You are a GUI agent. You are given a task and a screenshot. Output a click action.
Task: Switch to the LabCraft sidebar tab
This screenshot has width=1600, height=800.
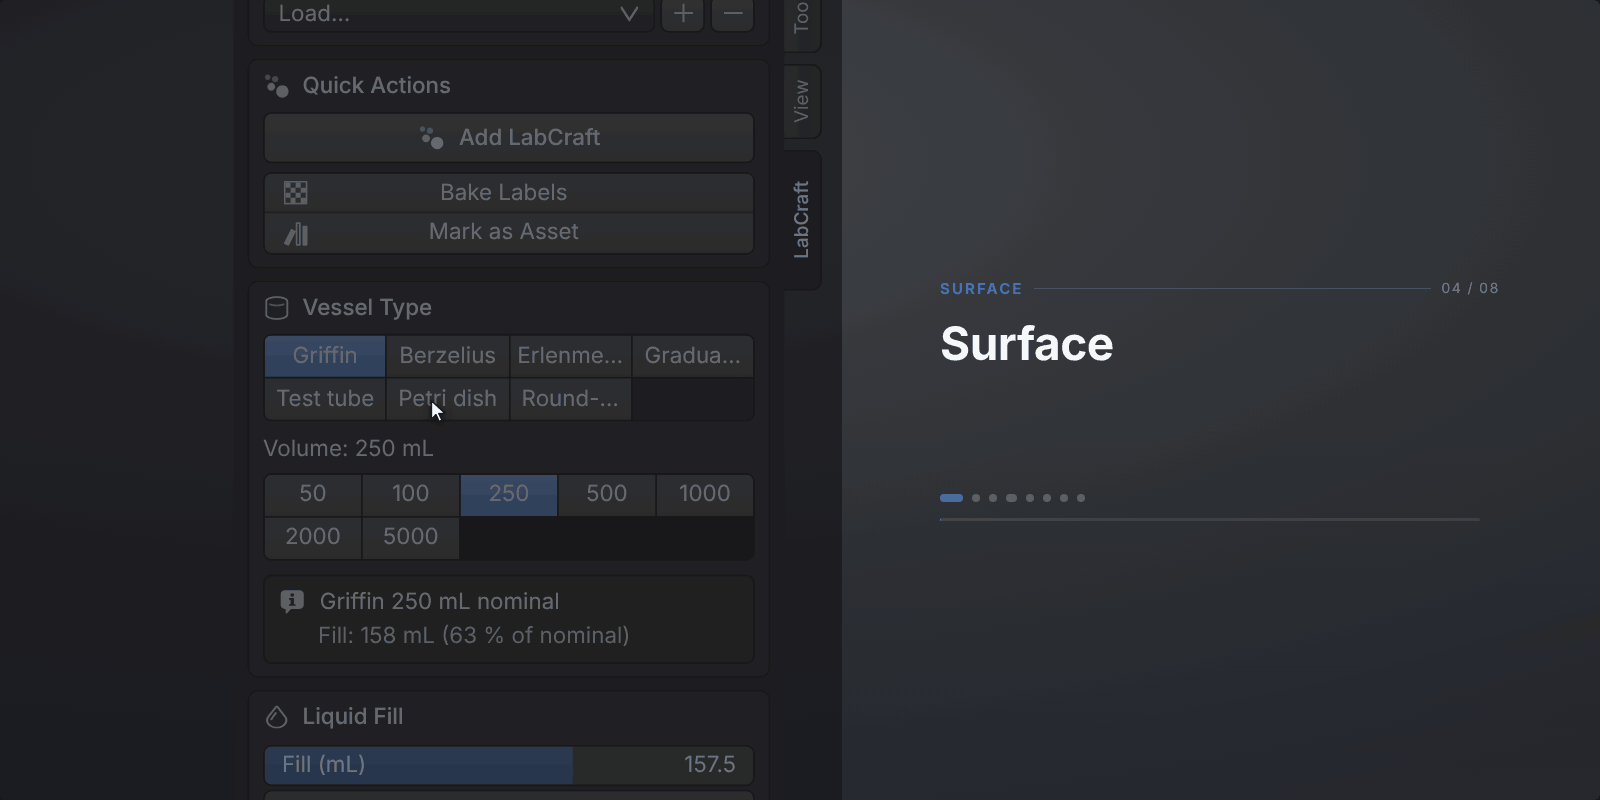tap(801, 220)
